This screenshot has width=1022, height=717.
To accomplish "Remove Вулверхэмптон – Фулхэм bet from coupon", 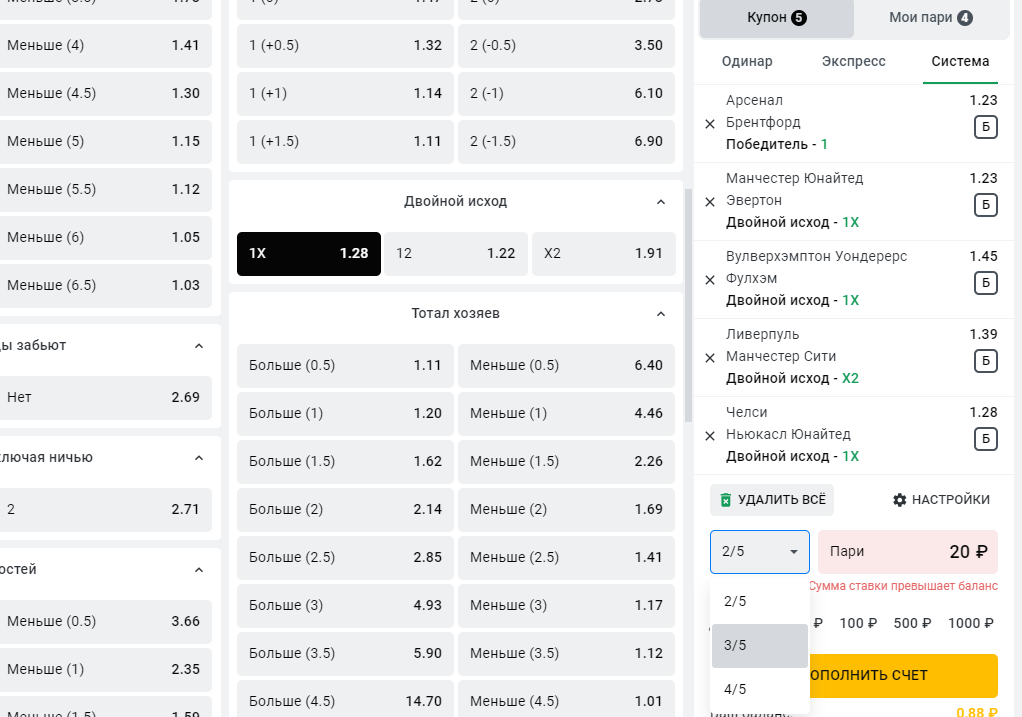I will click(x=710, y=280).
